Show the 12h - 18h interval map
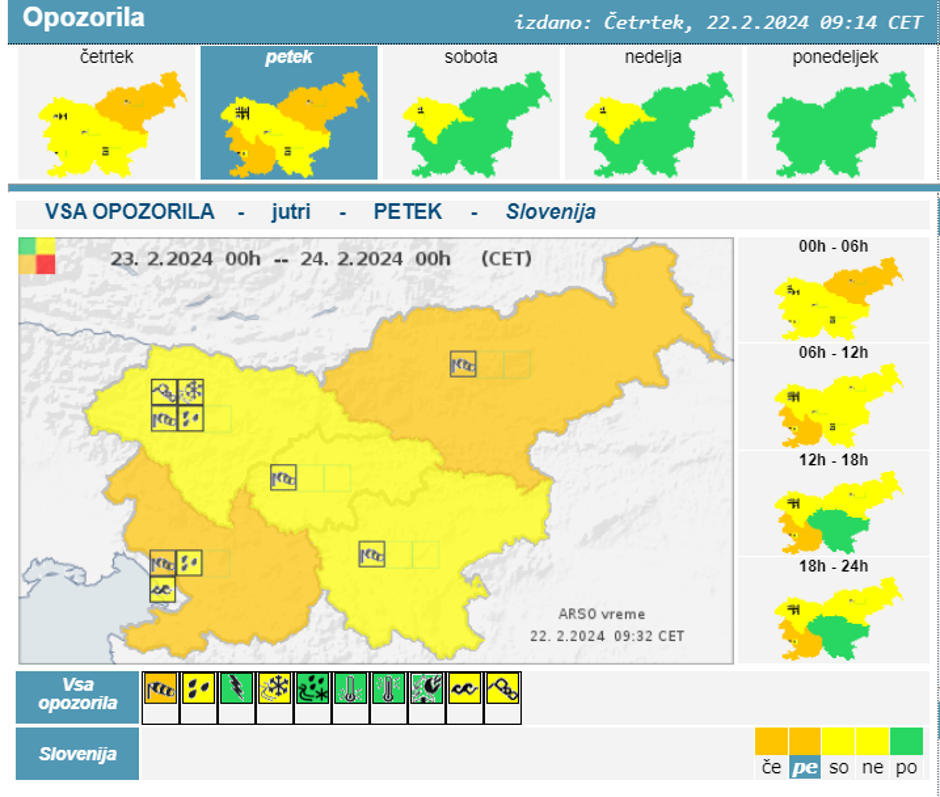 point(834,504)
